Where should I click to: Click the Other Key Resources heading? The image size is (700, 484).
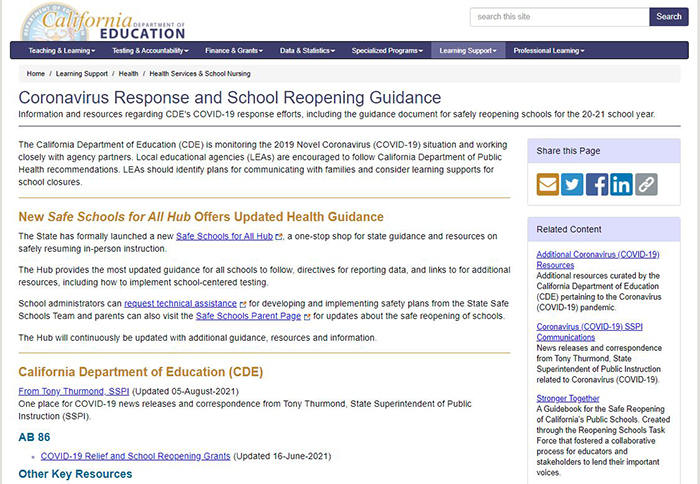75,474
